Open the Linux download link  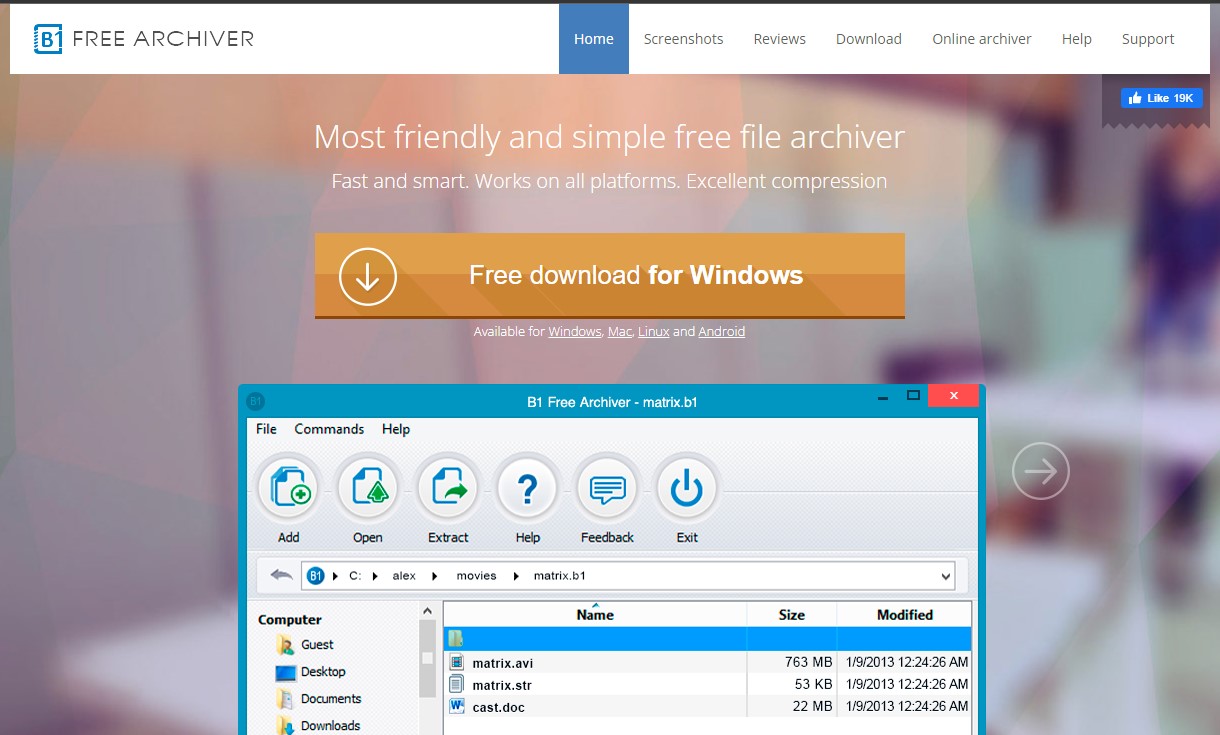pyautogui.click(x=654, y=331)
